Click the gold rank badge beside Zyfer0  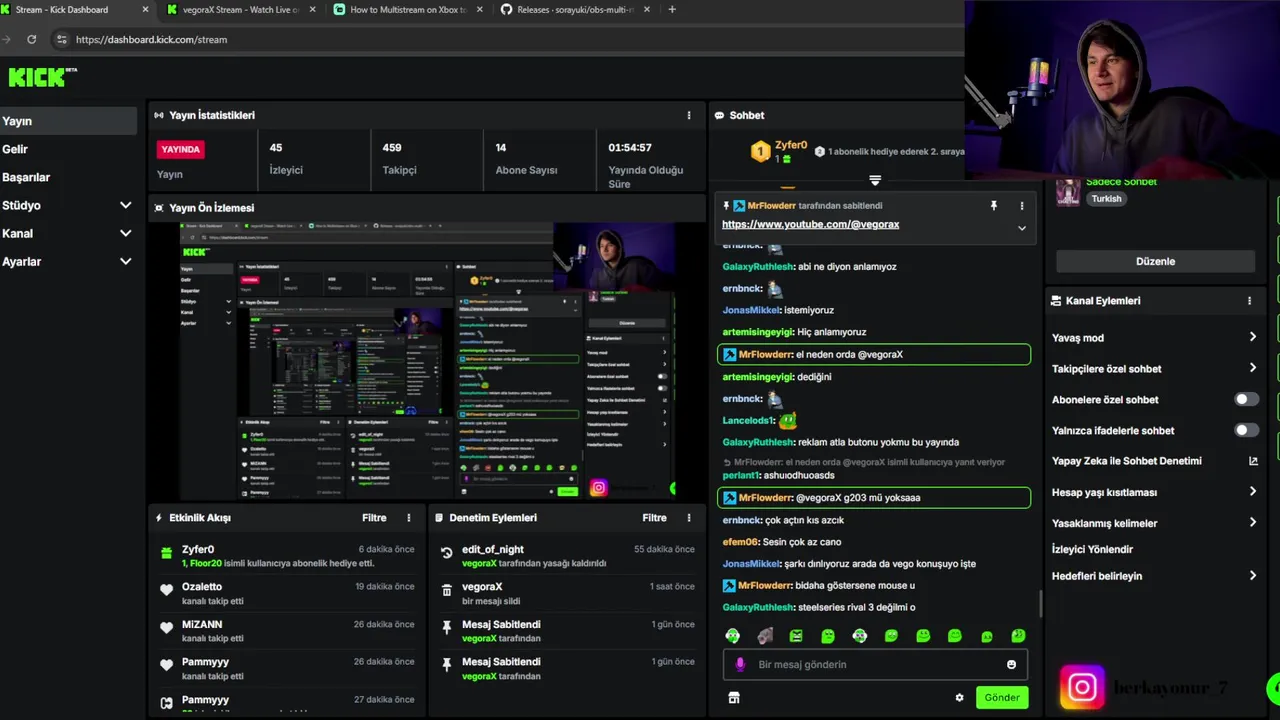760,152
